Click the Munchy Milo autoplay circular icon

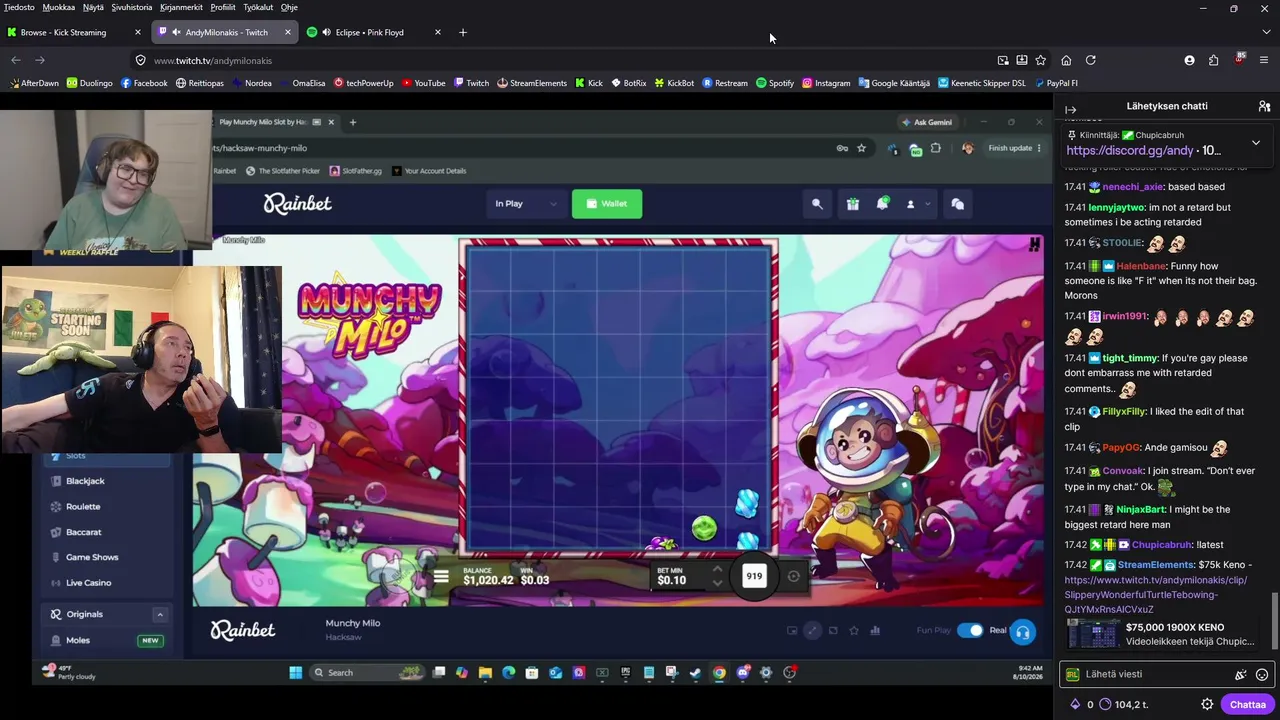click(x=794, y=576)
